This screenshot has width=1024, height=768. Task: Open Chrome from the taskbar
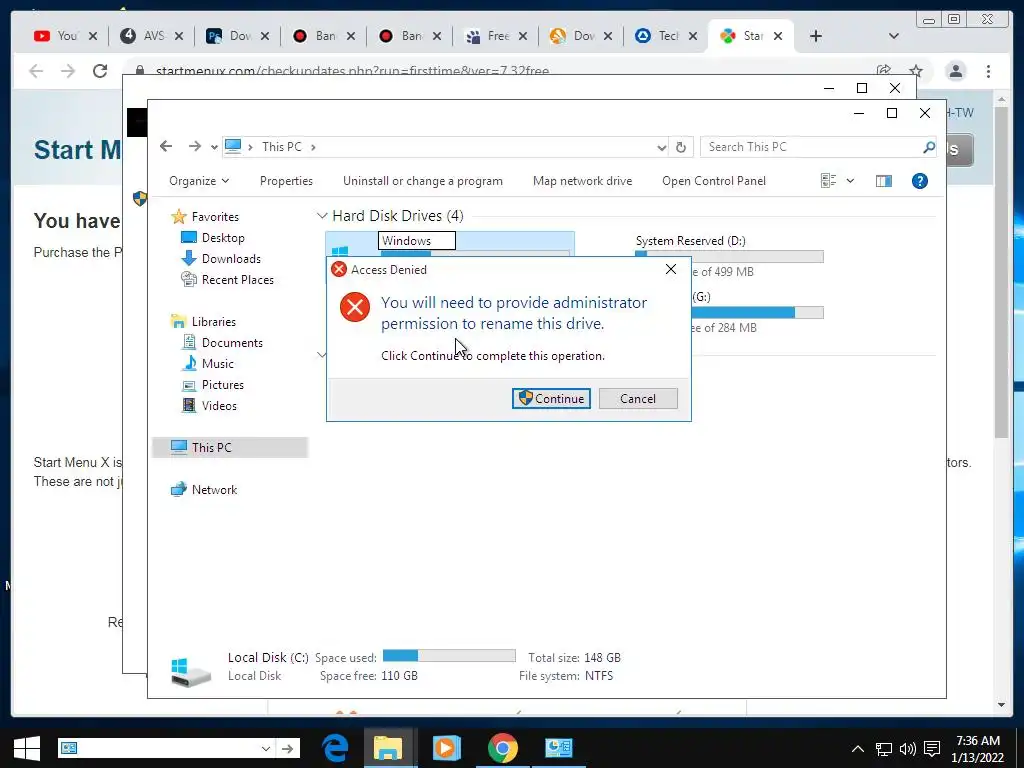click(x=502, y=748)
